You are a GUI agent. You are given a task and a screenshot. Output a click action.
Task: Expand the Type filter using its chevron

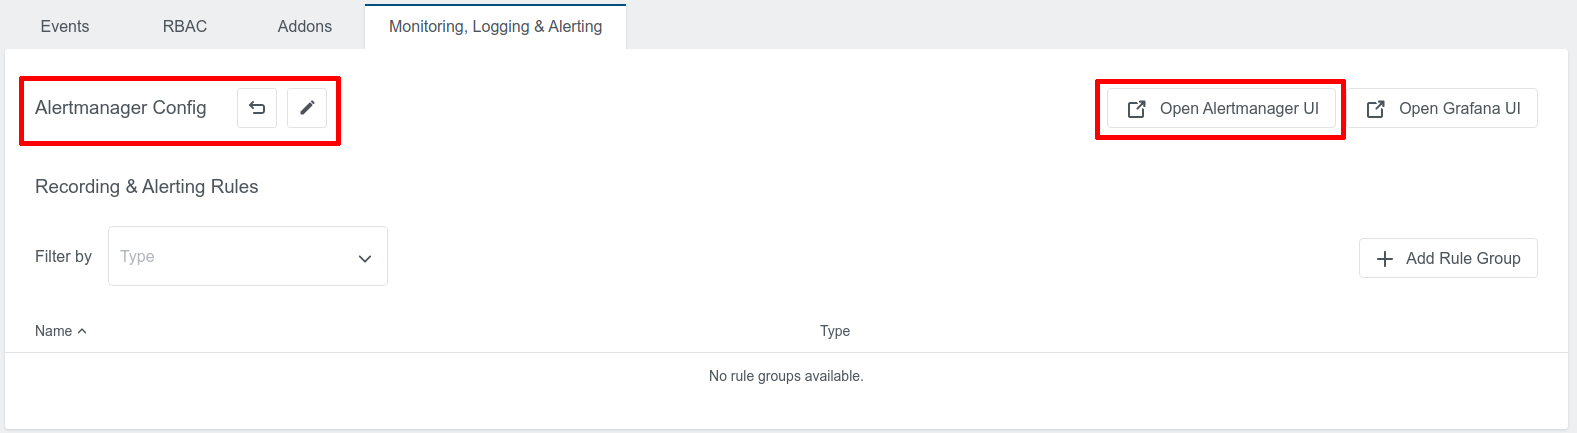(365, 258)
